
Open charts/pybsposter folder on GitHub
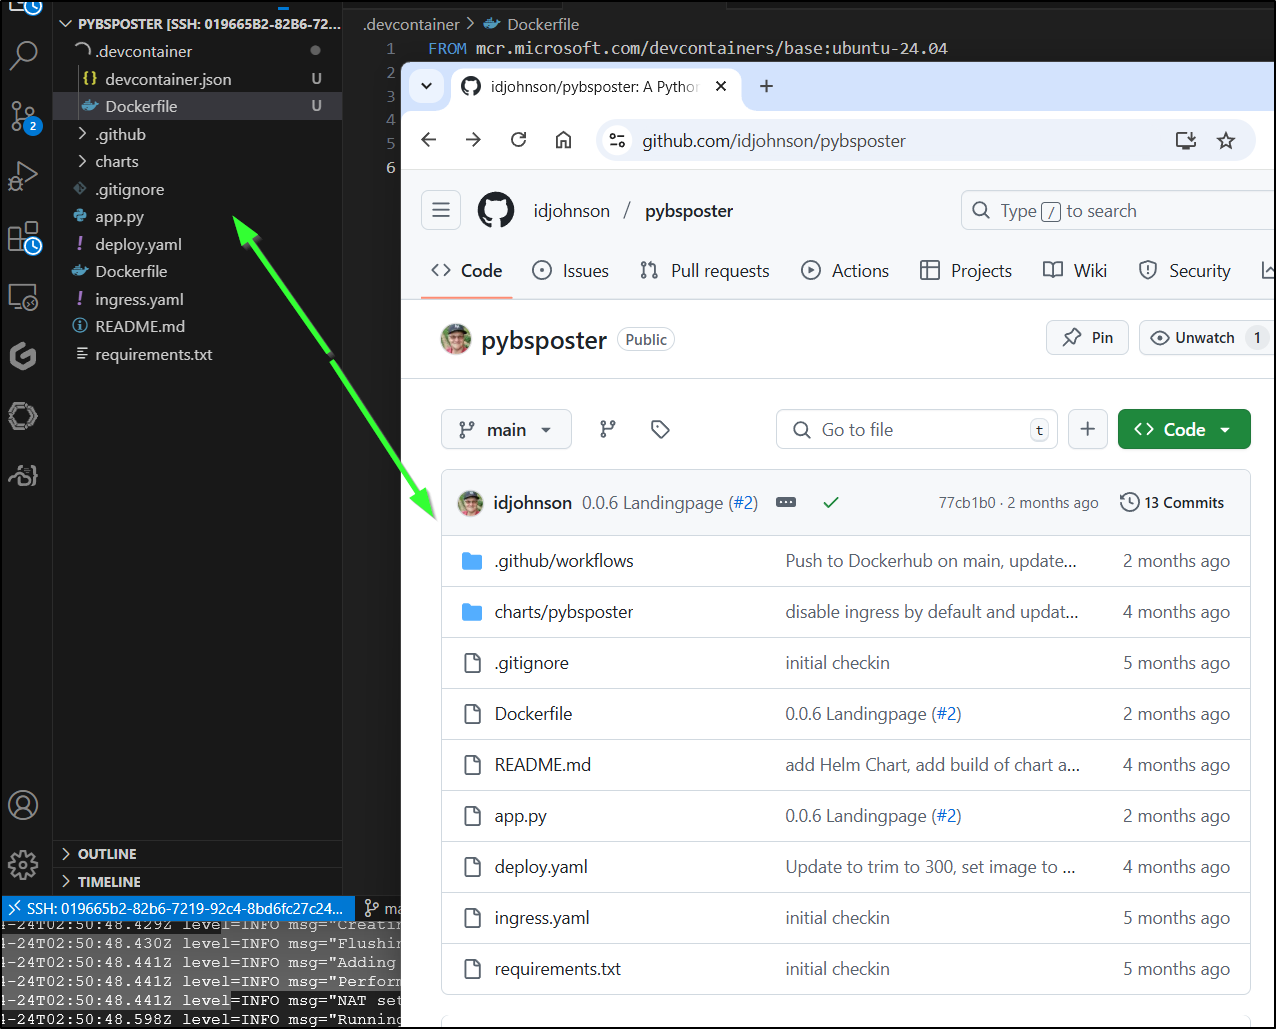point(564,612)
